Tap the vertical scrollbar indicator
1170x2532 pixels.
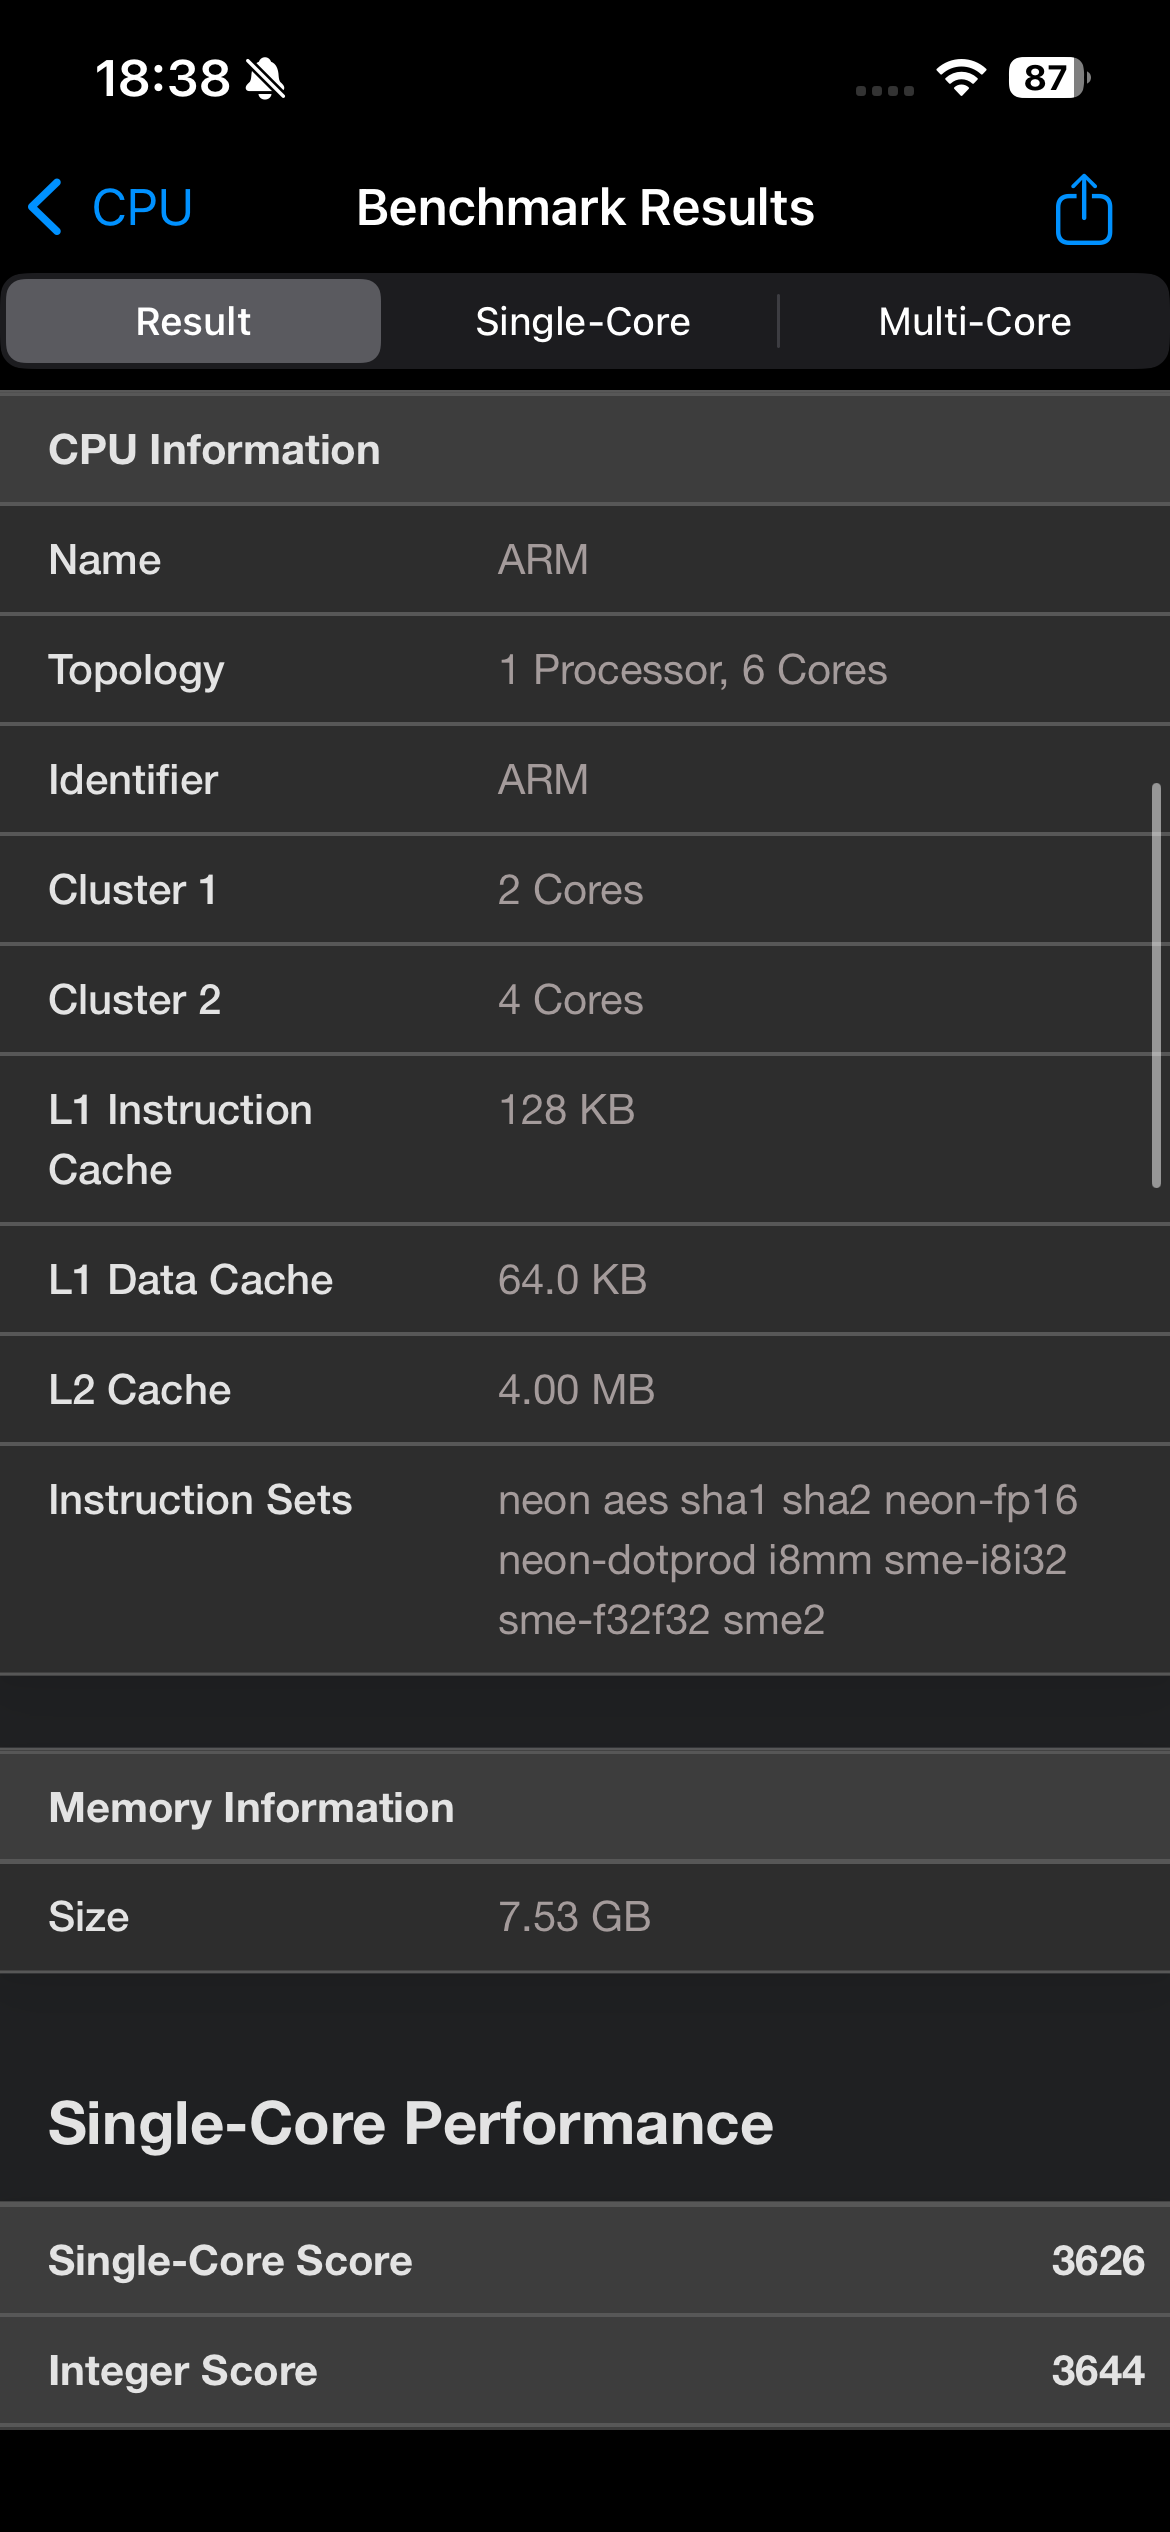tap(1156, 985)
